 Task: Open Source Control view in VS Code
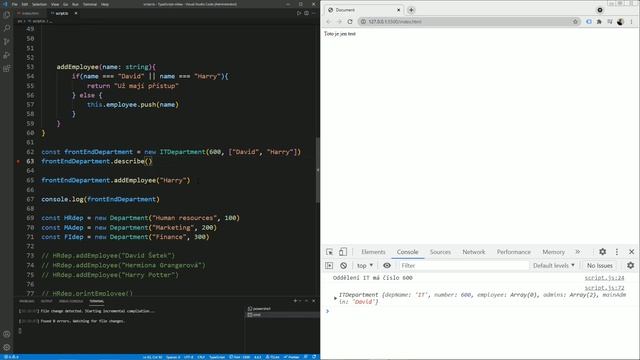(x=7, y=42)
